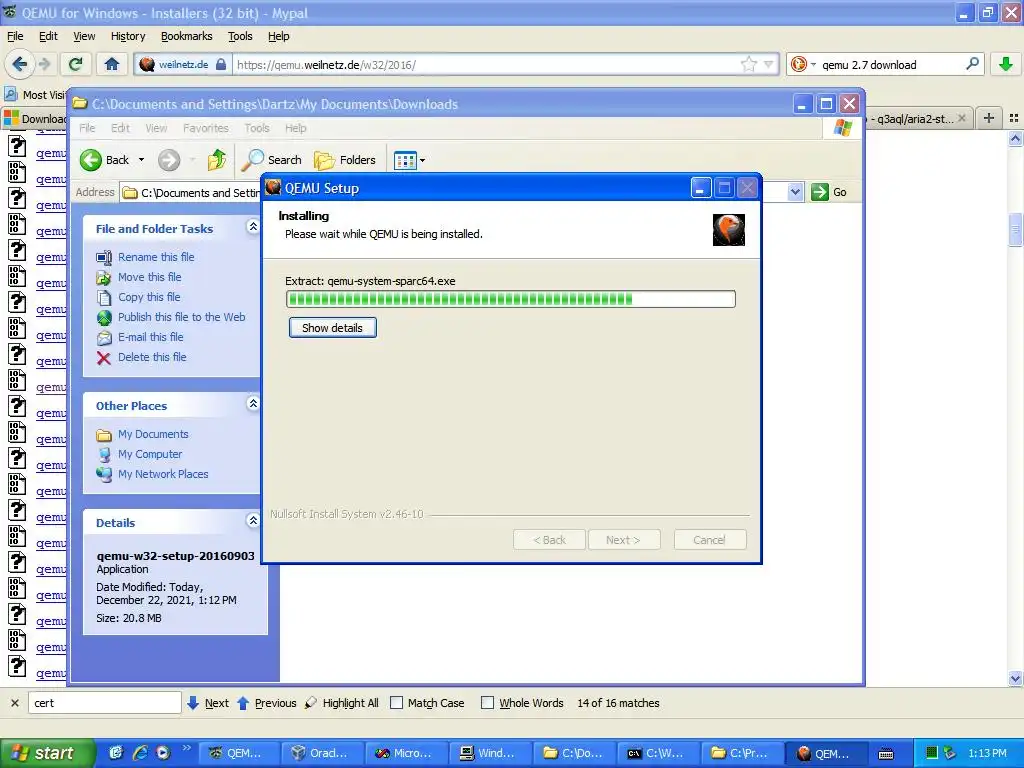Open My Computer from Other Places
The width and height of the screenshot is (1024, 768).
coord(150,454)
